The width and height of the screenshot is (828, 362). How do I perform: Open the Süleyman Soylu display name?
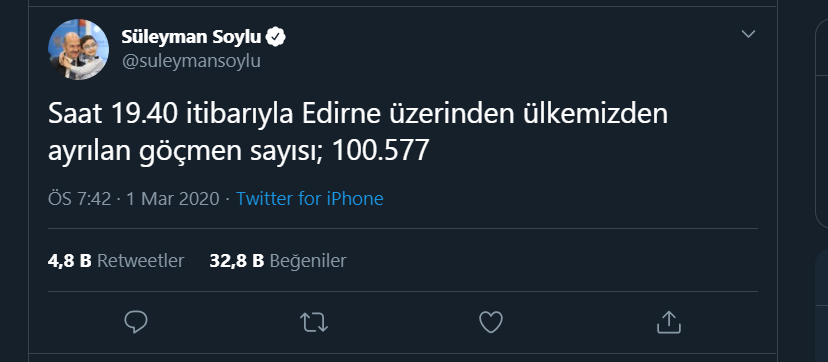[191, 37]
